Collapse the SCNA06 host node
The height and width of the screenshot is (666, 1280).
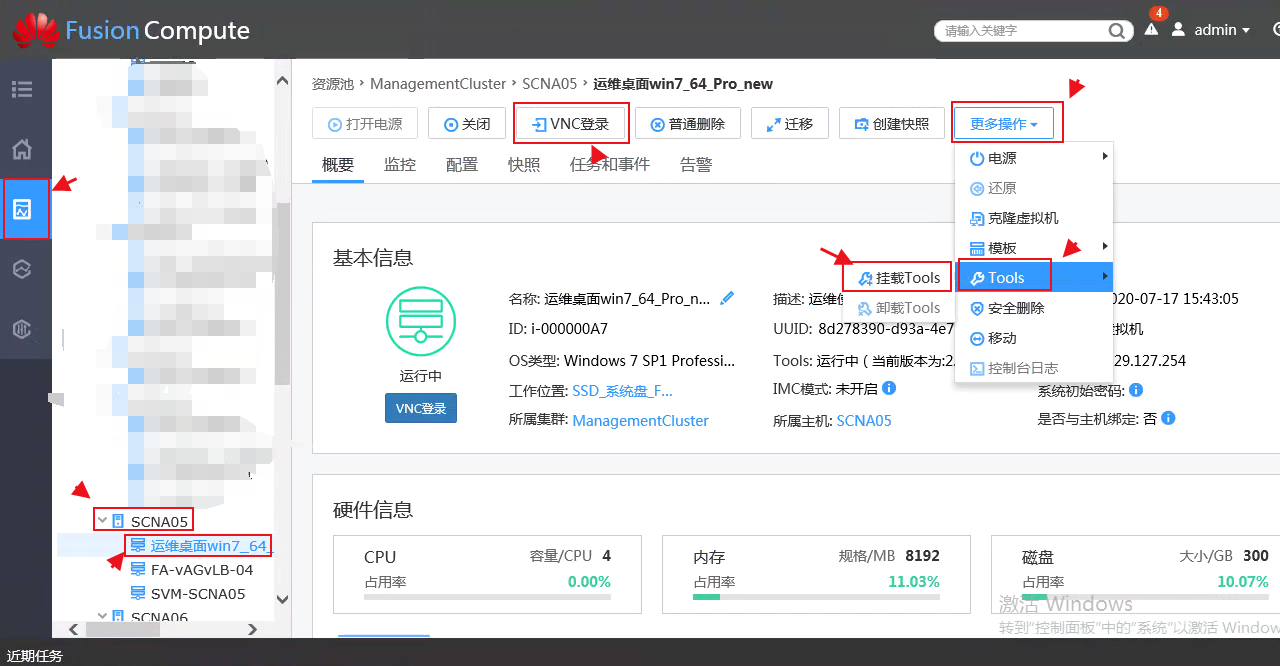pyautogui.click(x=102, y=617)
